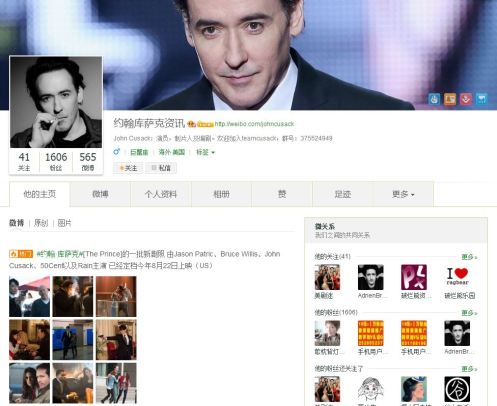Open the bottom-right photo of people walking

tap(116, 383)
